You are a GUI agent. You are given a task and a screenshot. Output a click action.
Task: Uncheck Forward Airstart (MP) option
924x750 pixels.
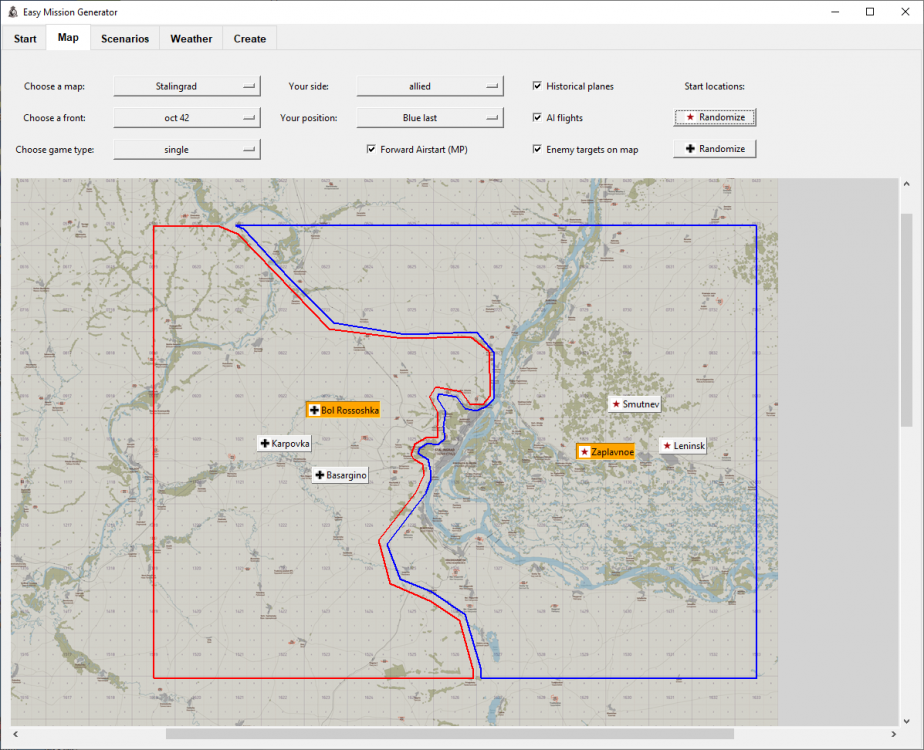coord(372,150)
